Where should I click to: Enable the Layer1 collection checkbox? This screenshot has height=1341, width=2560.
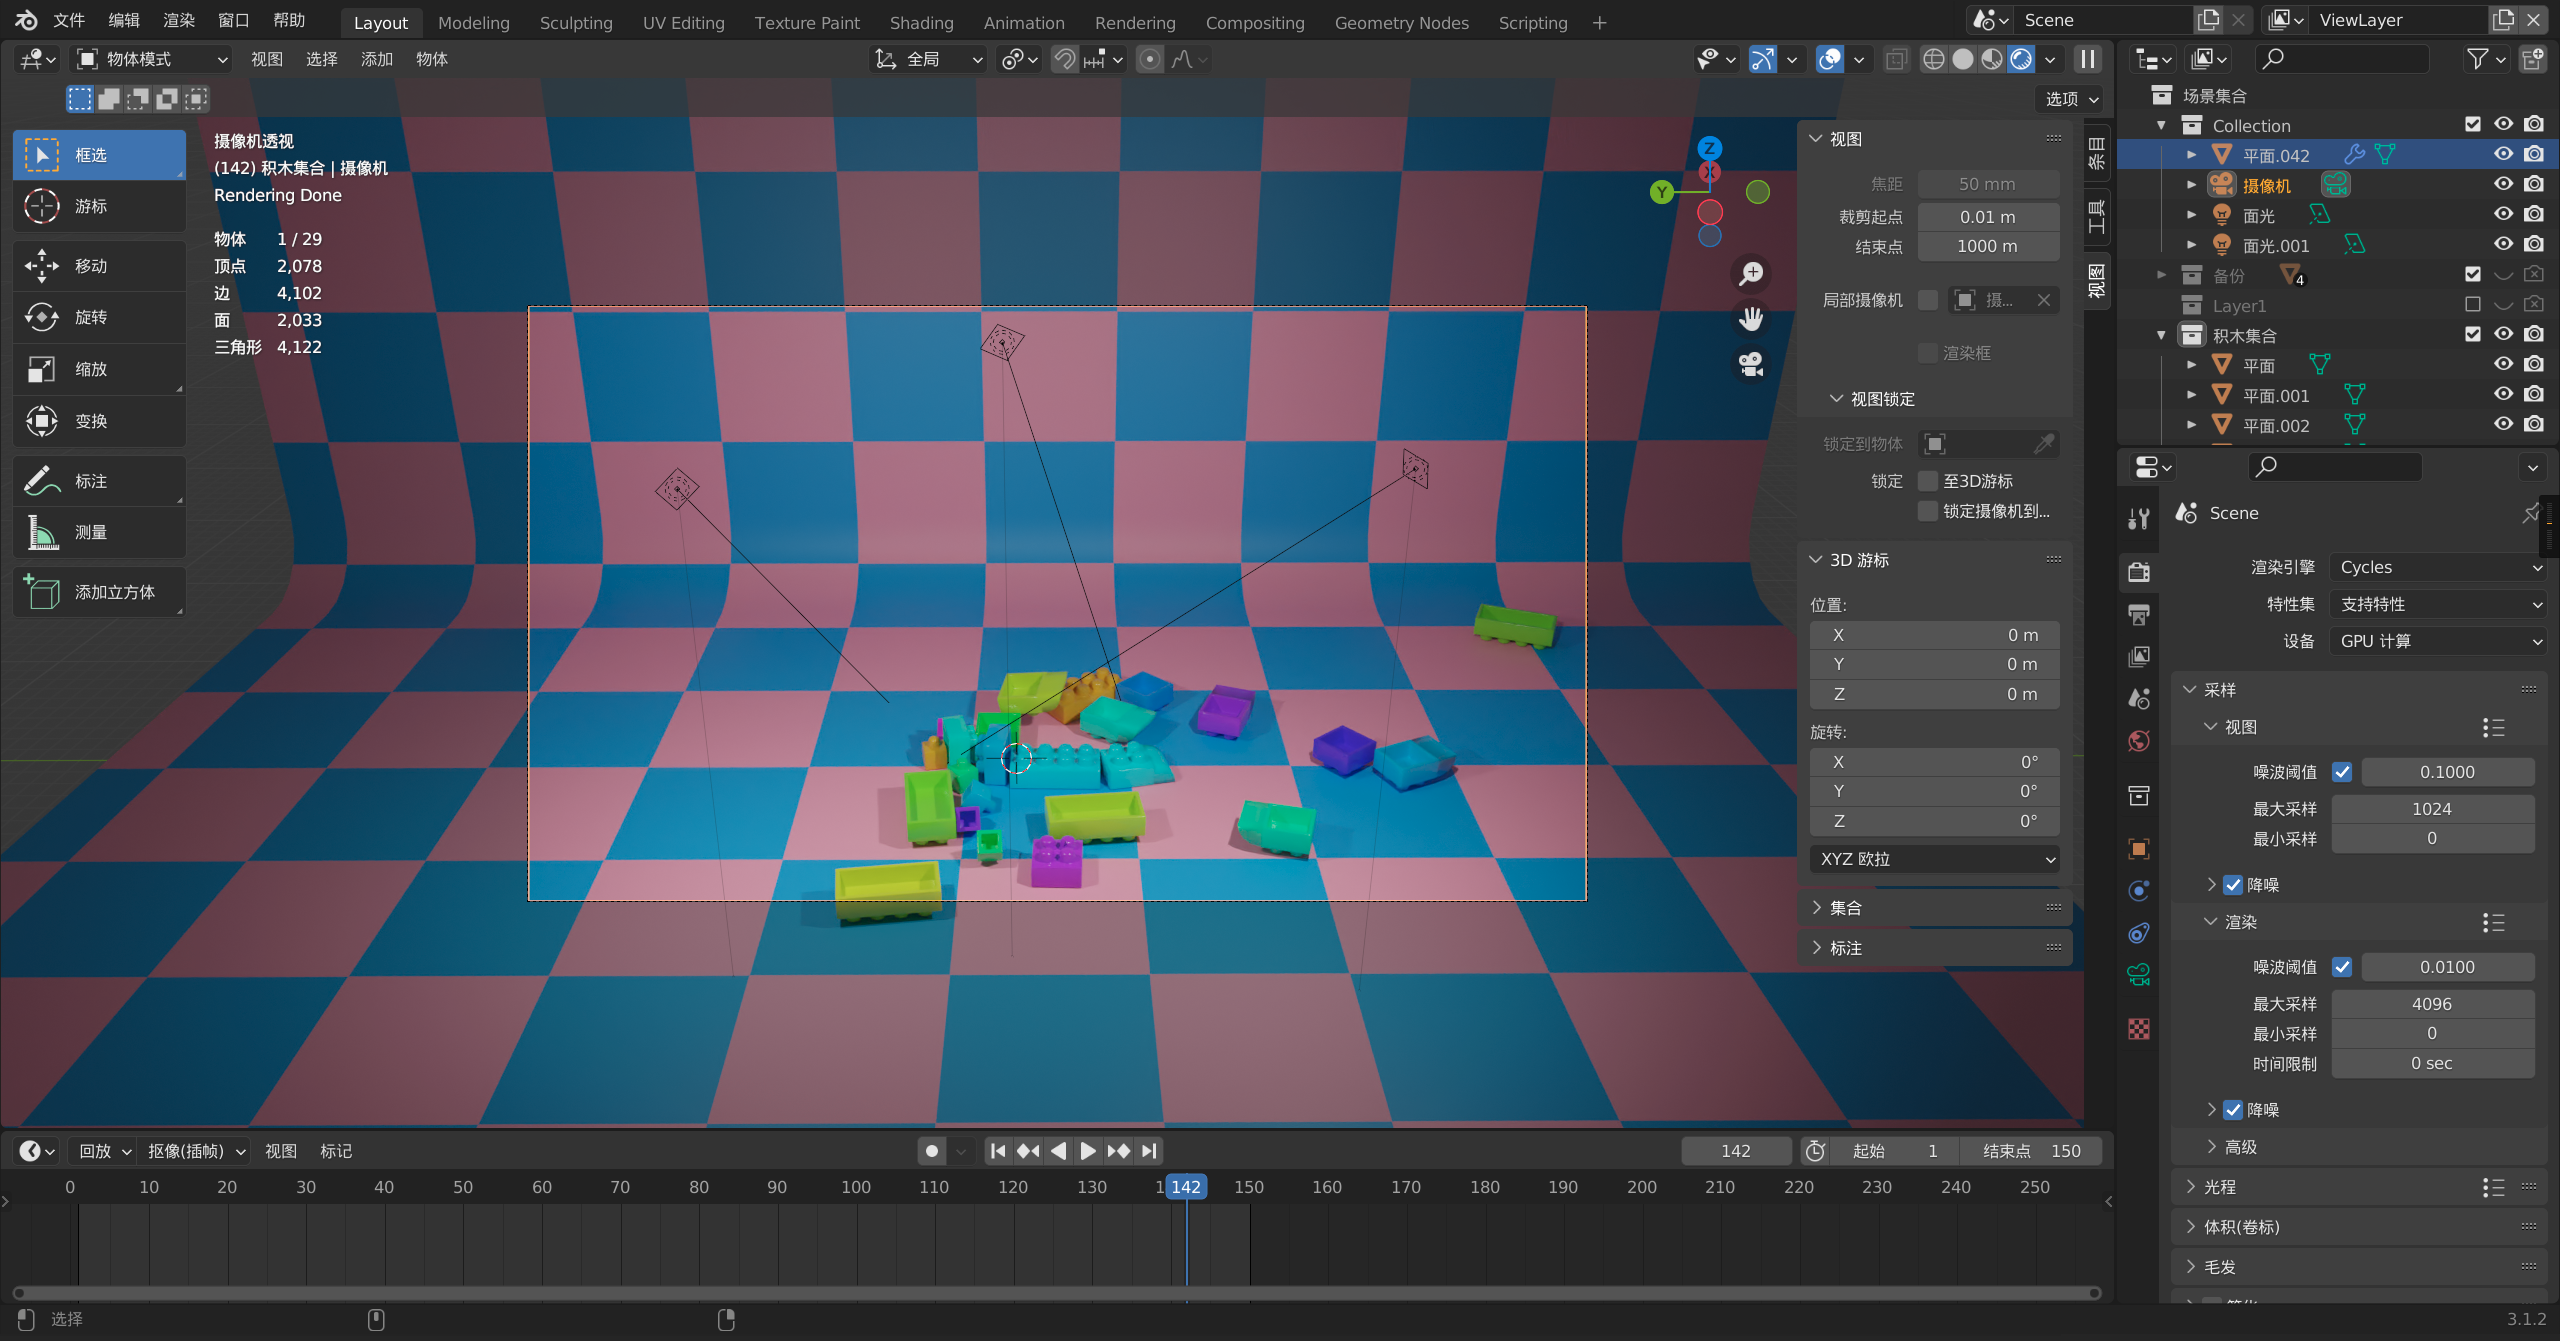coord(2473,304)
